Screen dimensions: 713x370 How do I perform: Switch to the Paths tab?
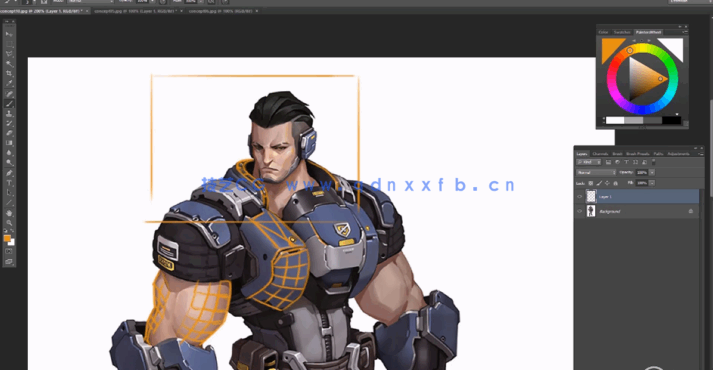pos(658,154)
